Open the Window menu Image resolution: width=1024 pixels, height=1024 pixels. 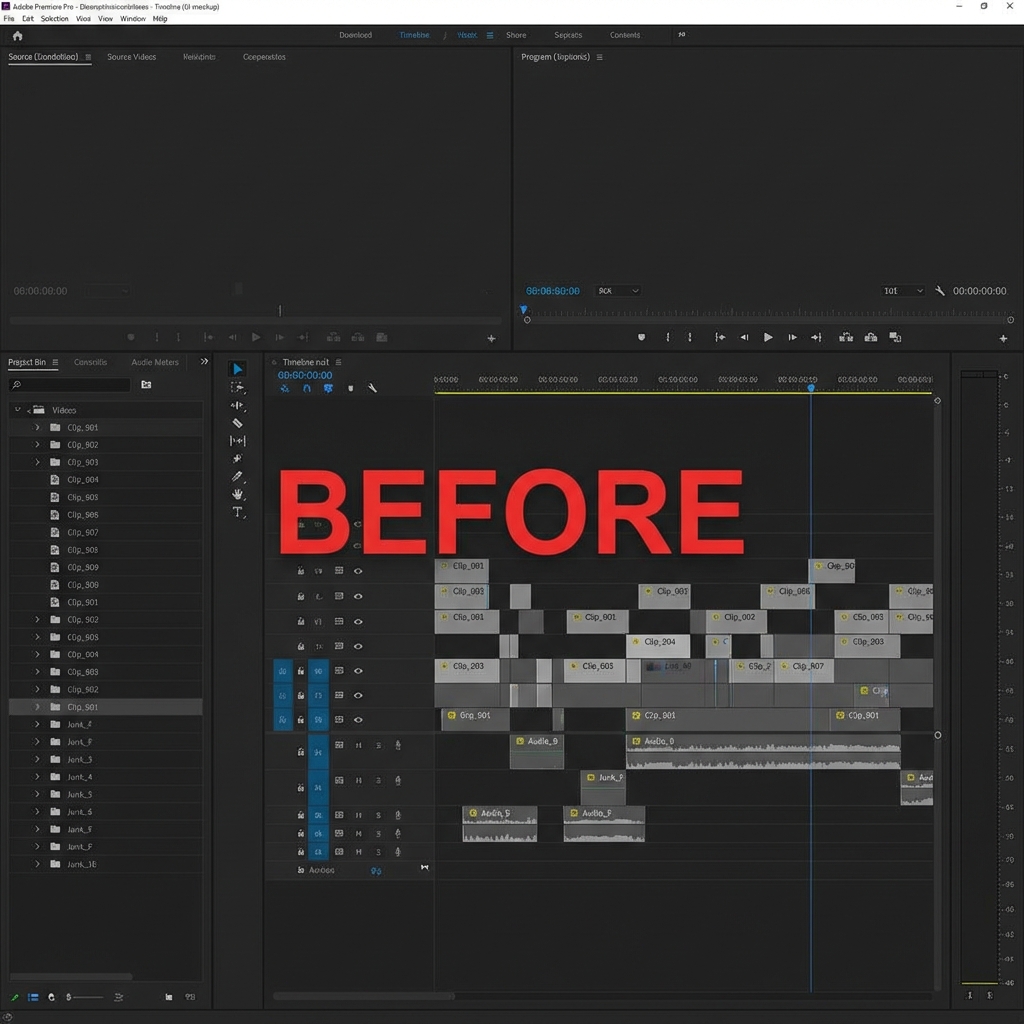133,18
